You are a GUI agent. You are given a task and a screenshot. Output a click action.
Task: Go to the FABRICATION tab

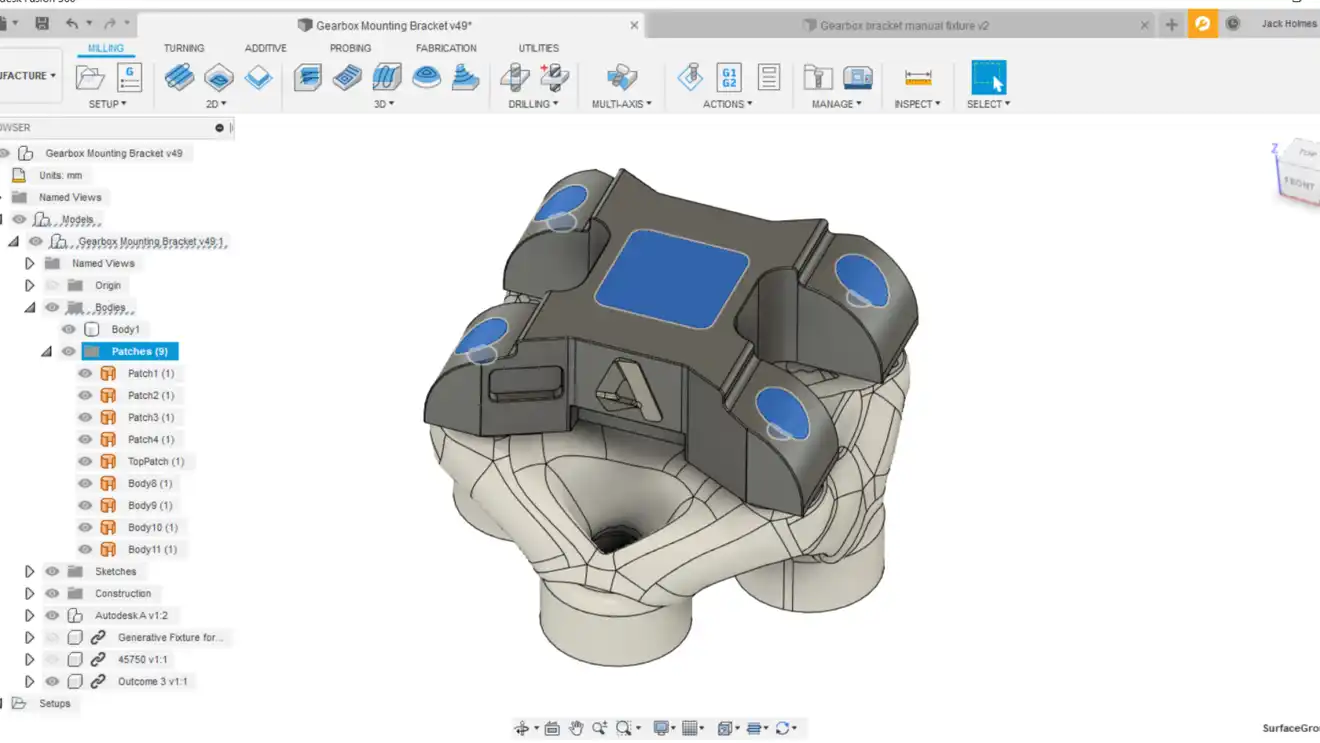point(446,48)
